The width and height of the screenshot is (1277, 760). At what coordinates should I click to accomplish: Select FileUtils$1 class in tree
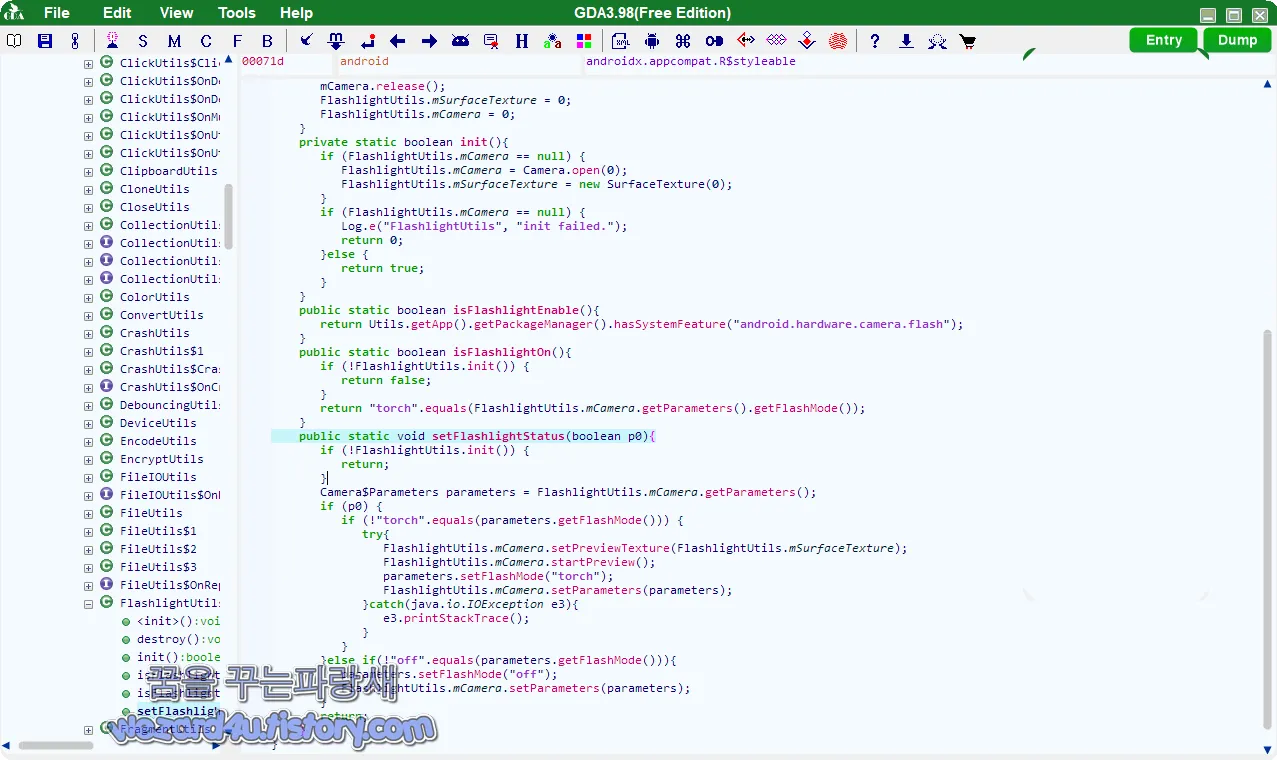(x=158, y=531)
